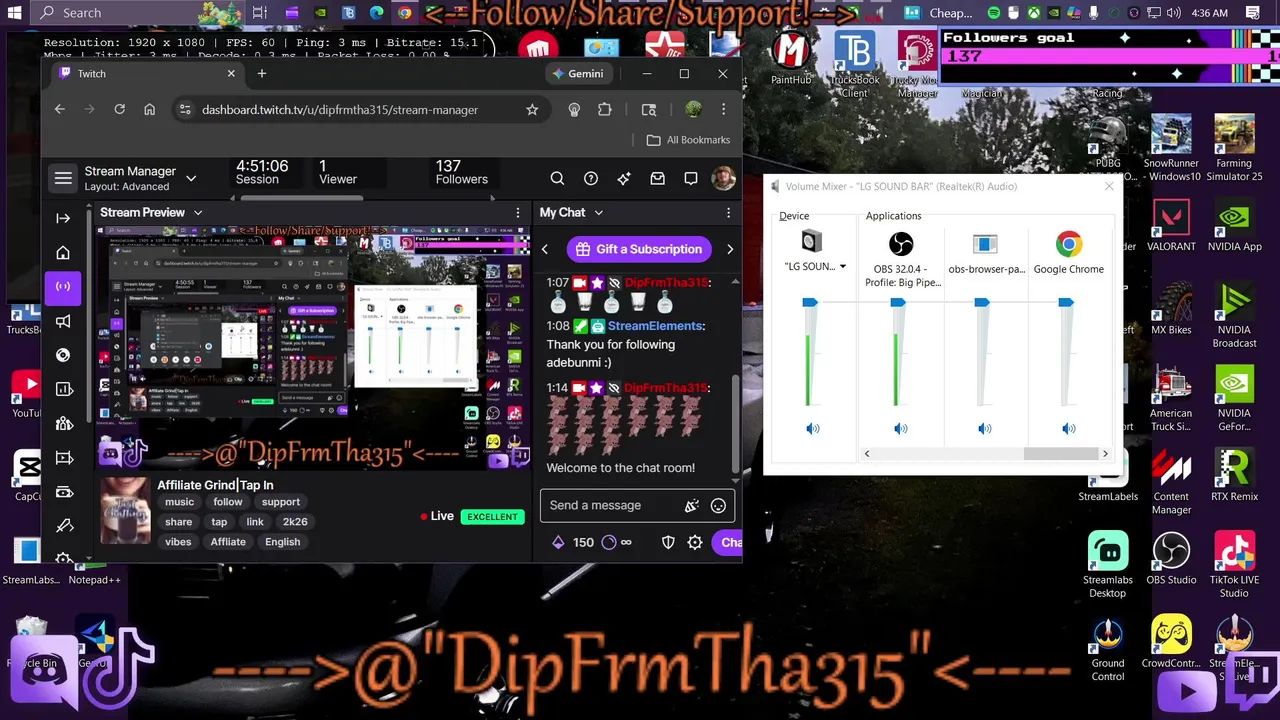Open the community people icon in sidebar
This screenshot has width=1280, height=720.
click(63, 423)
